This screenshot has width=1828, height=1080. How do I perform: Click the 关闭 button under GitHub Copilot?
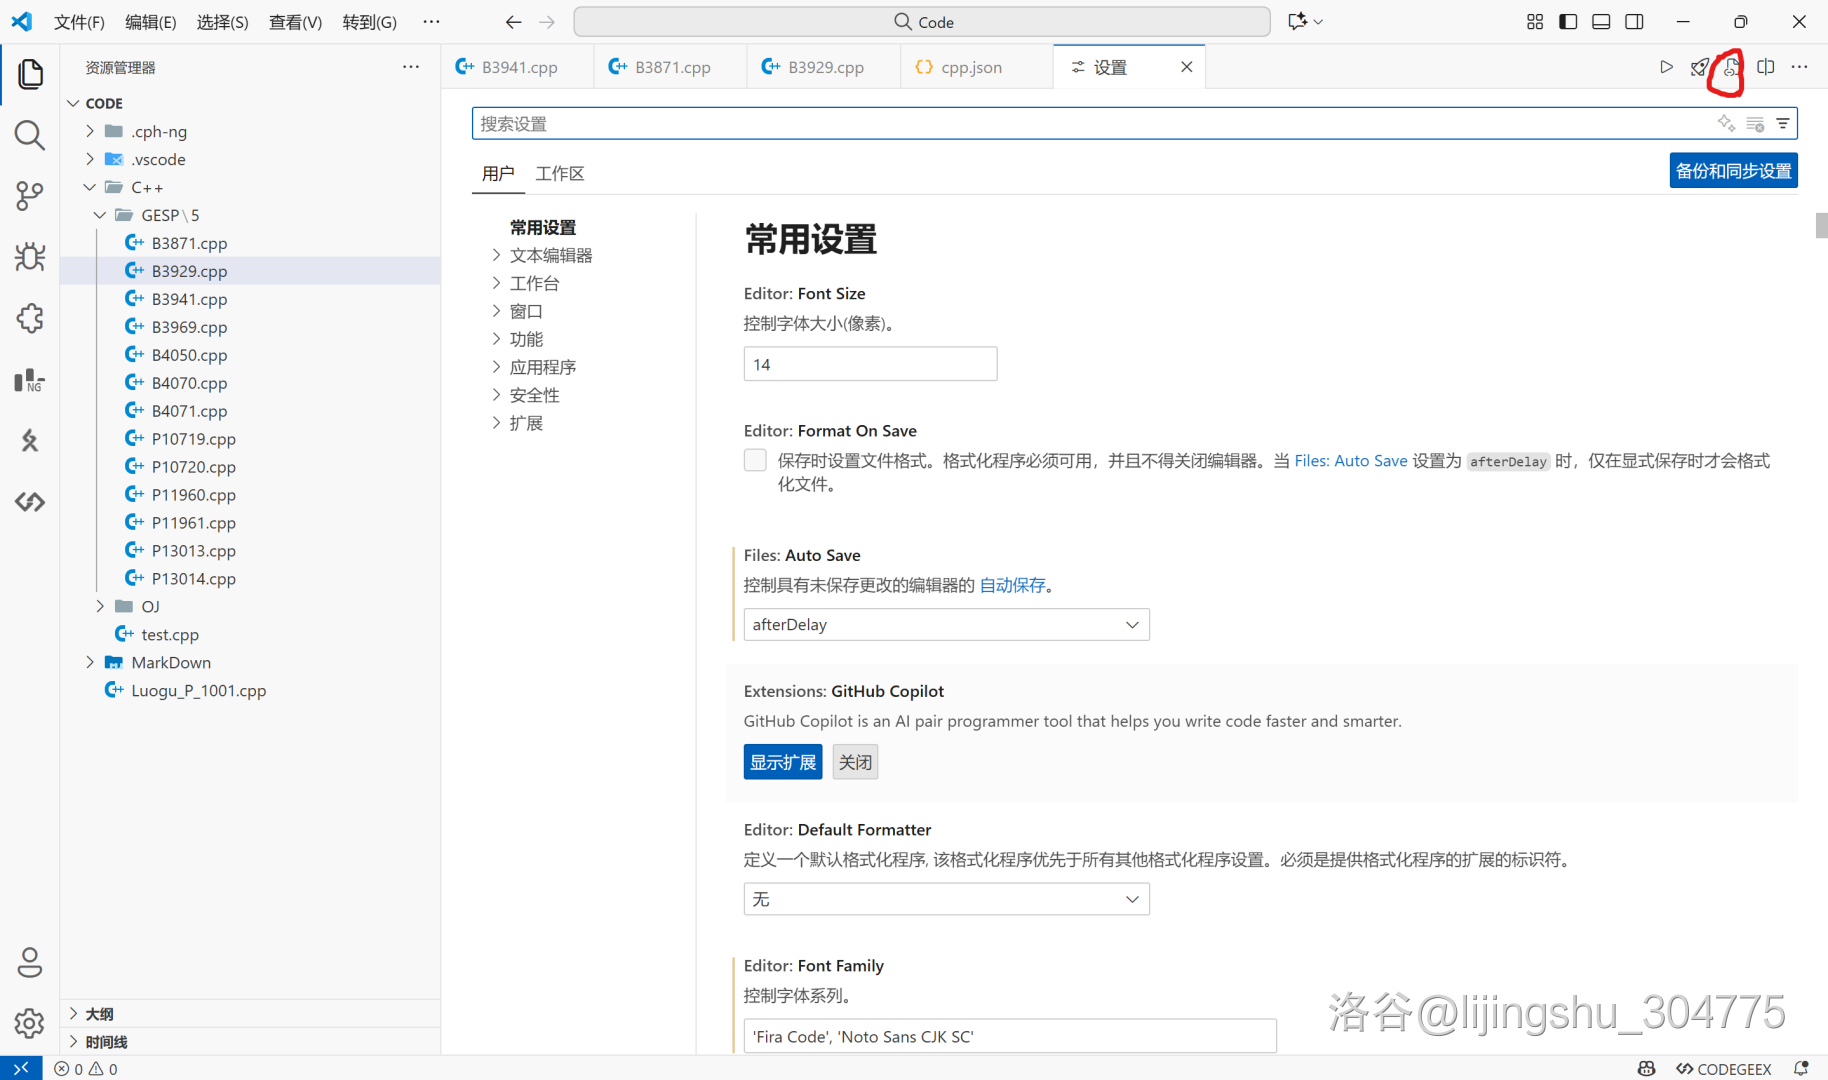tap(855, 762)
